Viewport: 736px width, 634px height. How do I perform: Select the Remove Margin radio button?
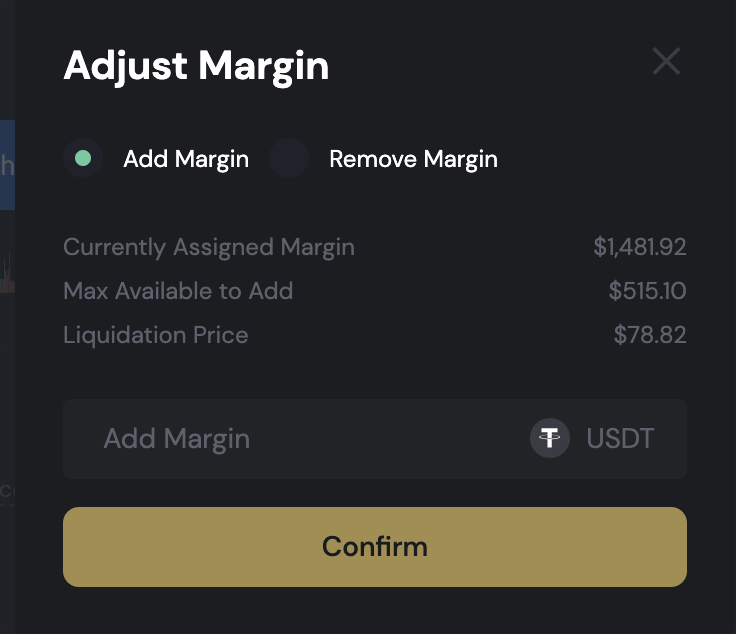(289, 158)
